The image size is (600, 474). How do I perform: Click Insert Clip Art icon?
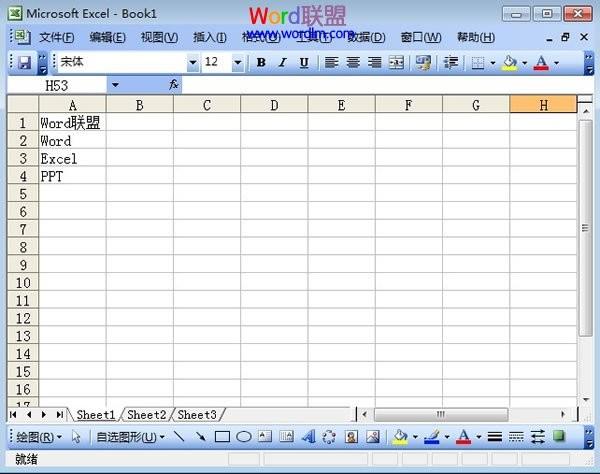[351, 437]
